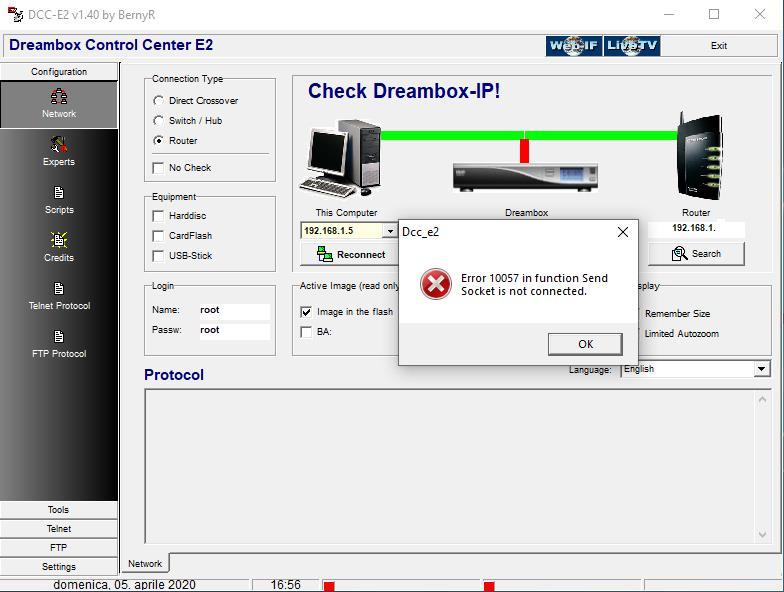The image size is (784, 592).
Task: Click the Passw field
Action: 234,330
